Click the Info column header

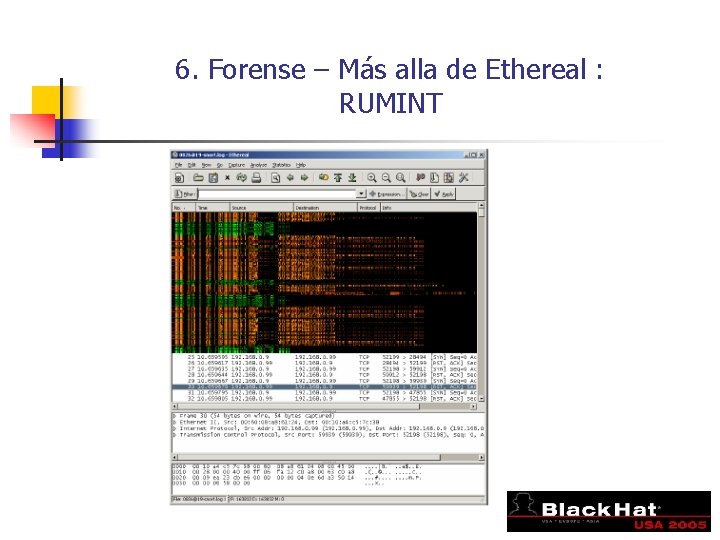pyautogui.click(x=429, y=208)
